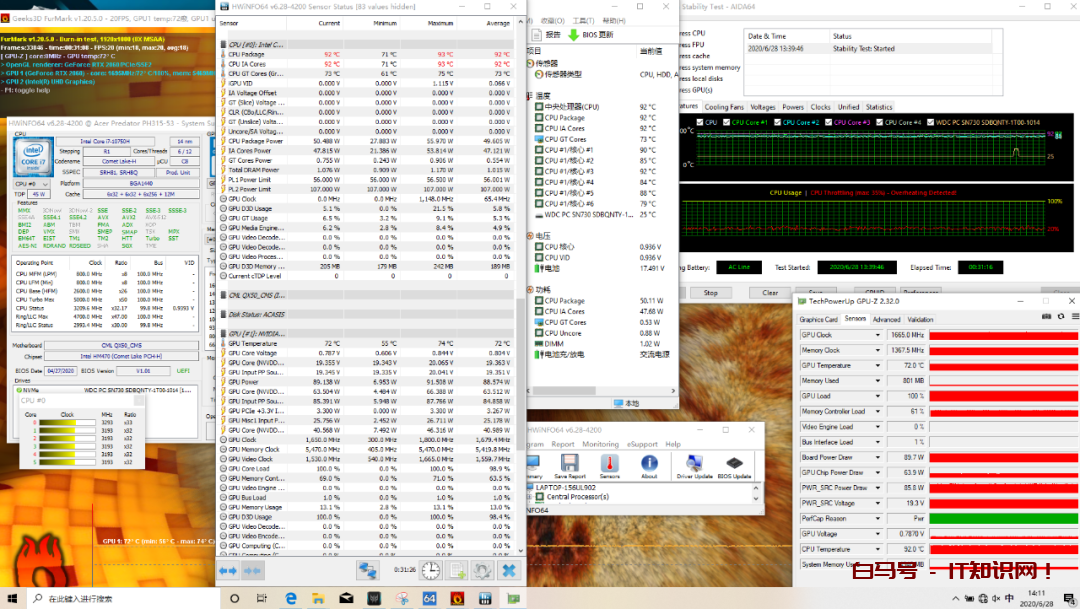1080x609 pixels.
Task: Expand the Central Processor(s) tree node
Action: (x=530, y=496)
